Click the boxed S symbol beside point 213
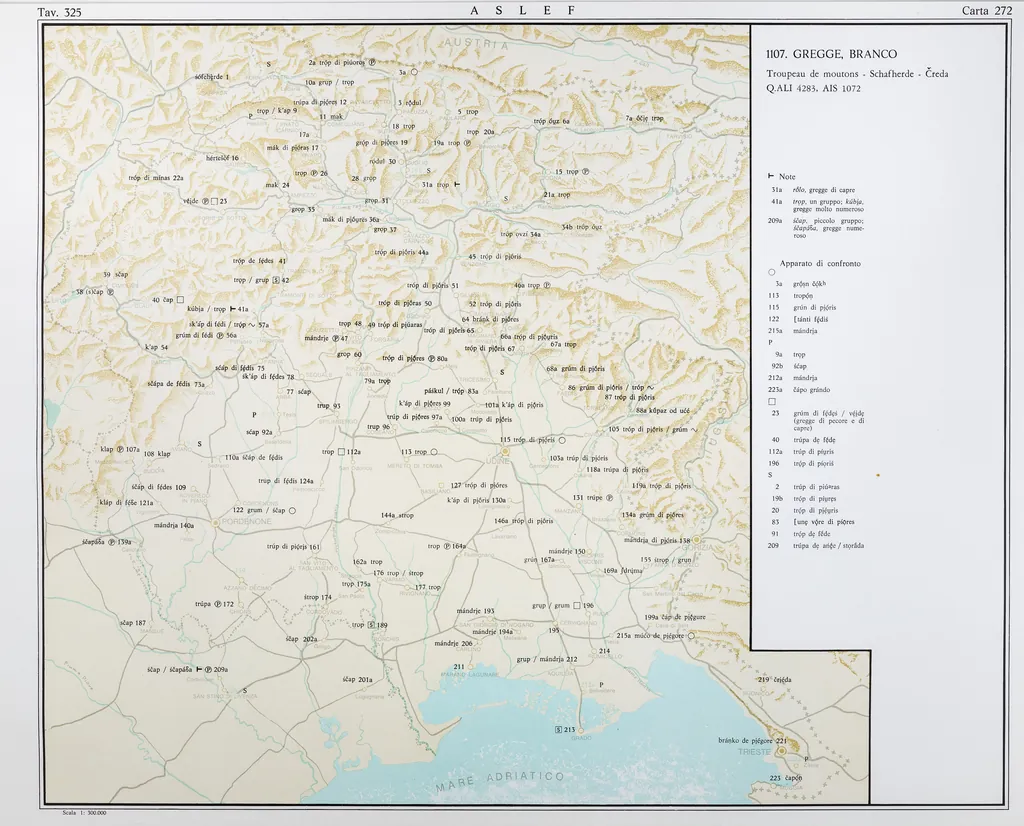This screenshot has width=1024, height=826. point(558,730)
